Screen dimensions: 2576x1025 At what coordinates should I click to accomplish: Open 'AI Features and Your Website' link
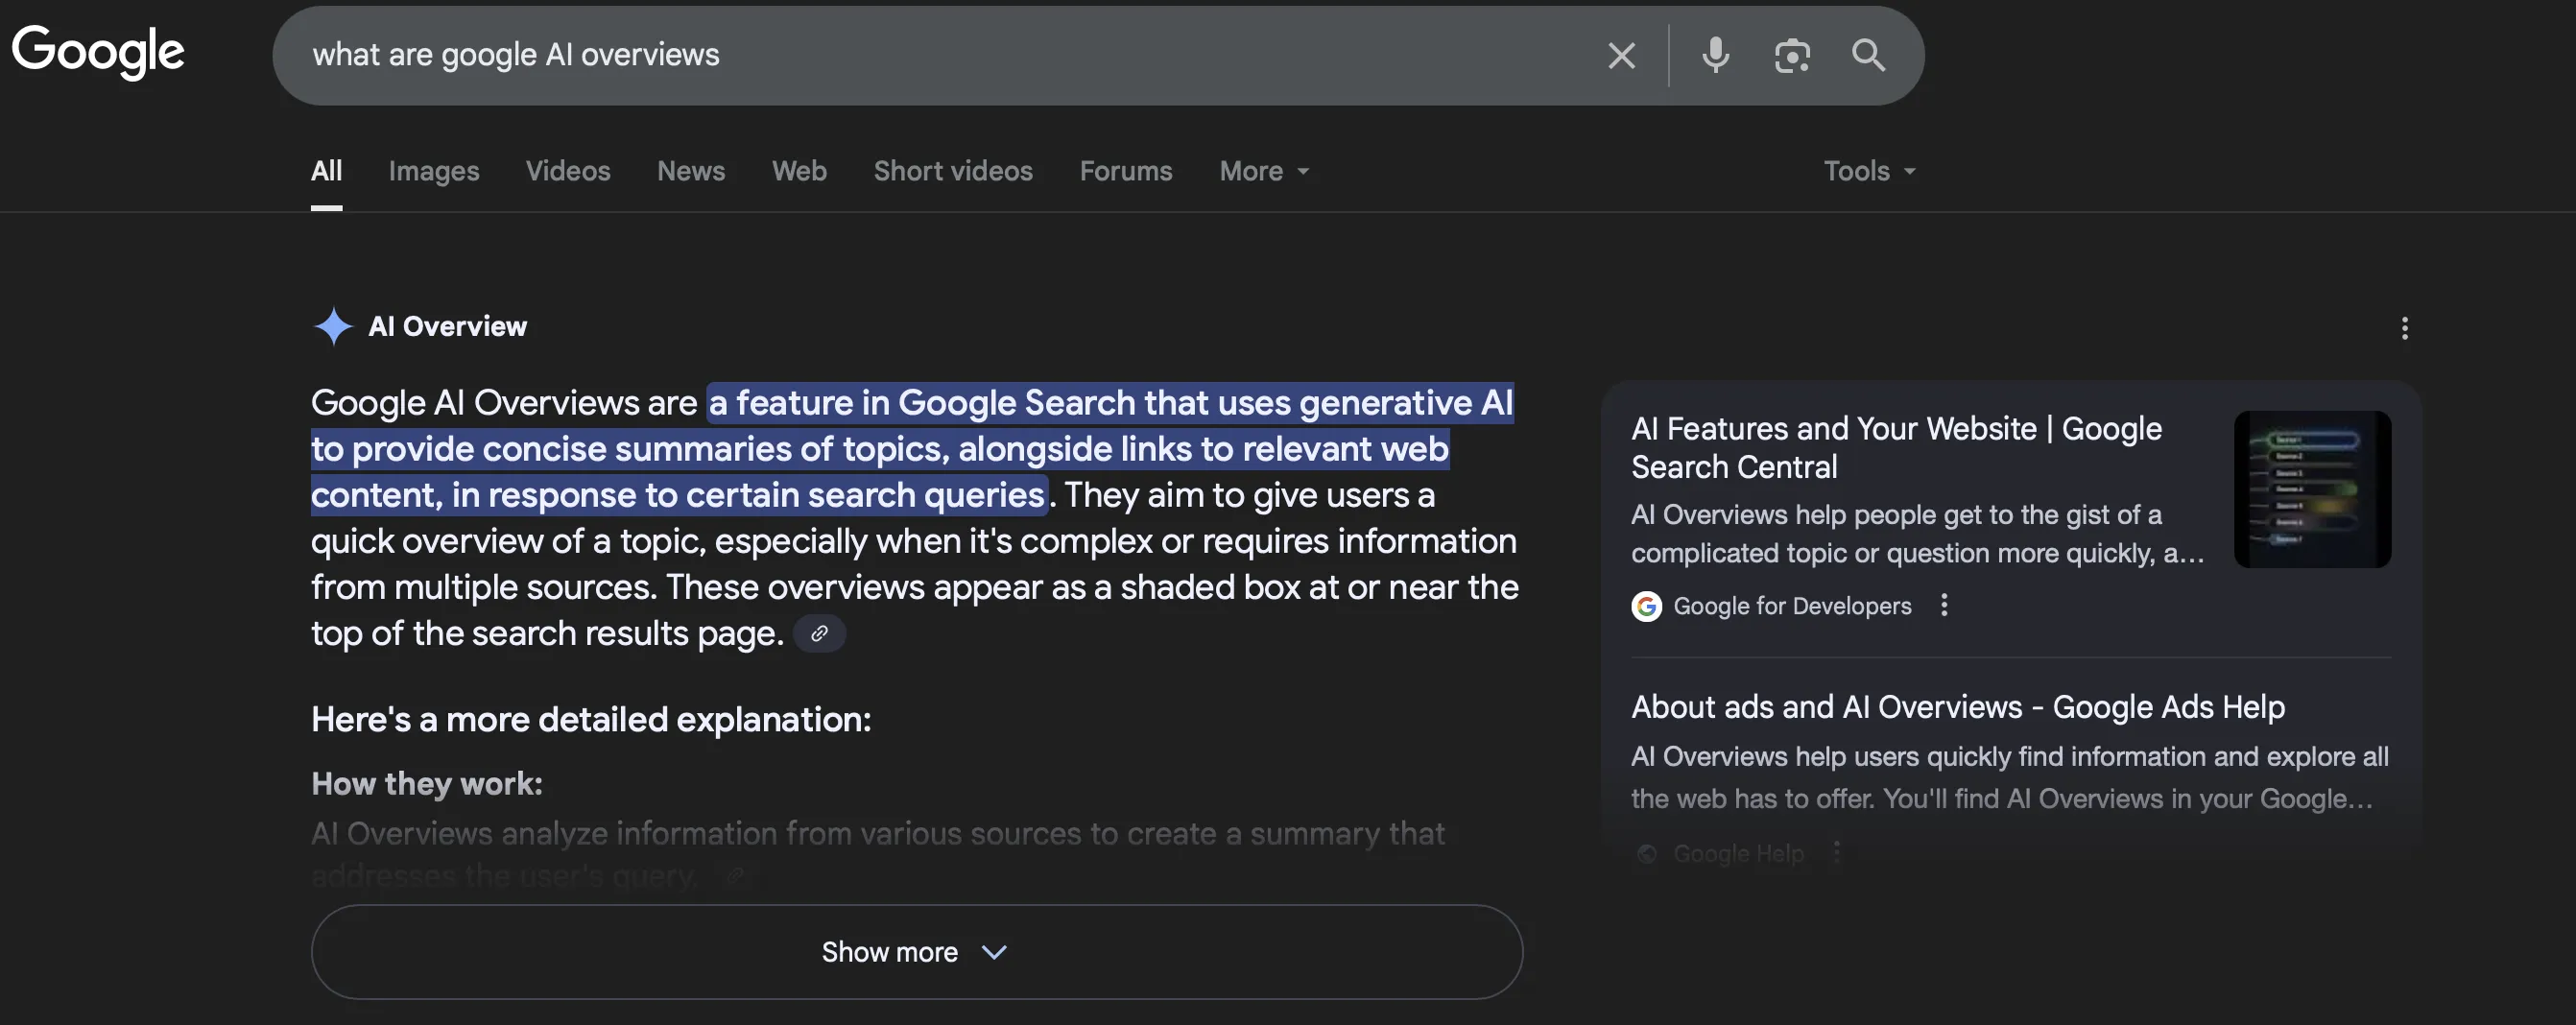coord(1896,448)
